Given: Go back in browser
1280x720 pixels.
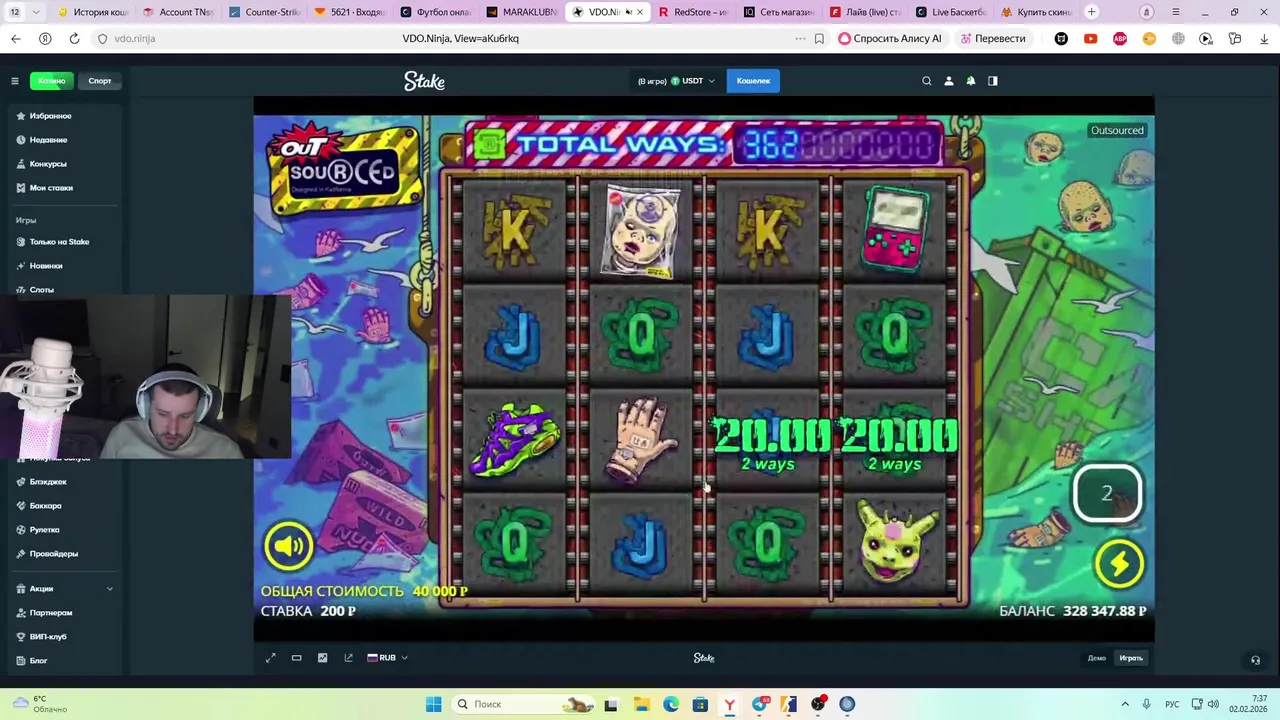Looking at the screenshot, I should coord(15,38).
